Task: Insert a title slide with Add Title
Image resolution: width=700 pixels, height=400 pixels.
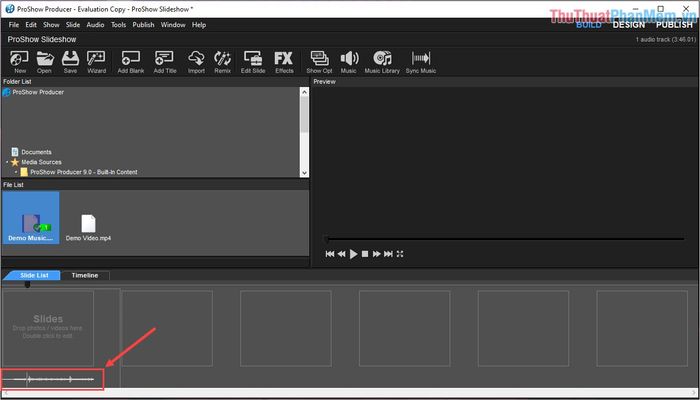Action: (x=165, y=62)
